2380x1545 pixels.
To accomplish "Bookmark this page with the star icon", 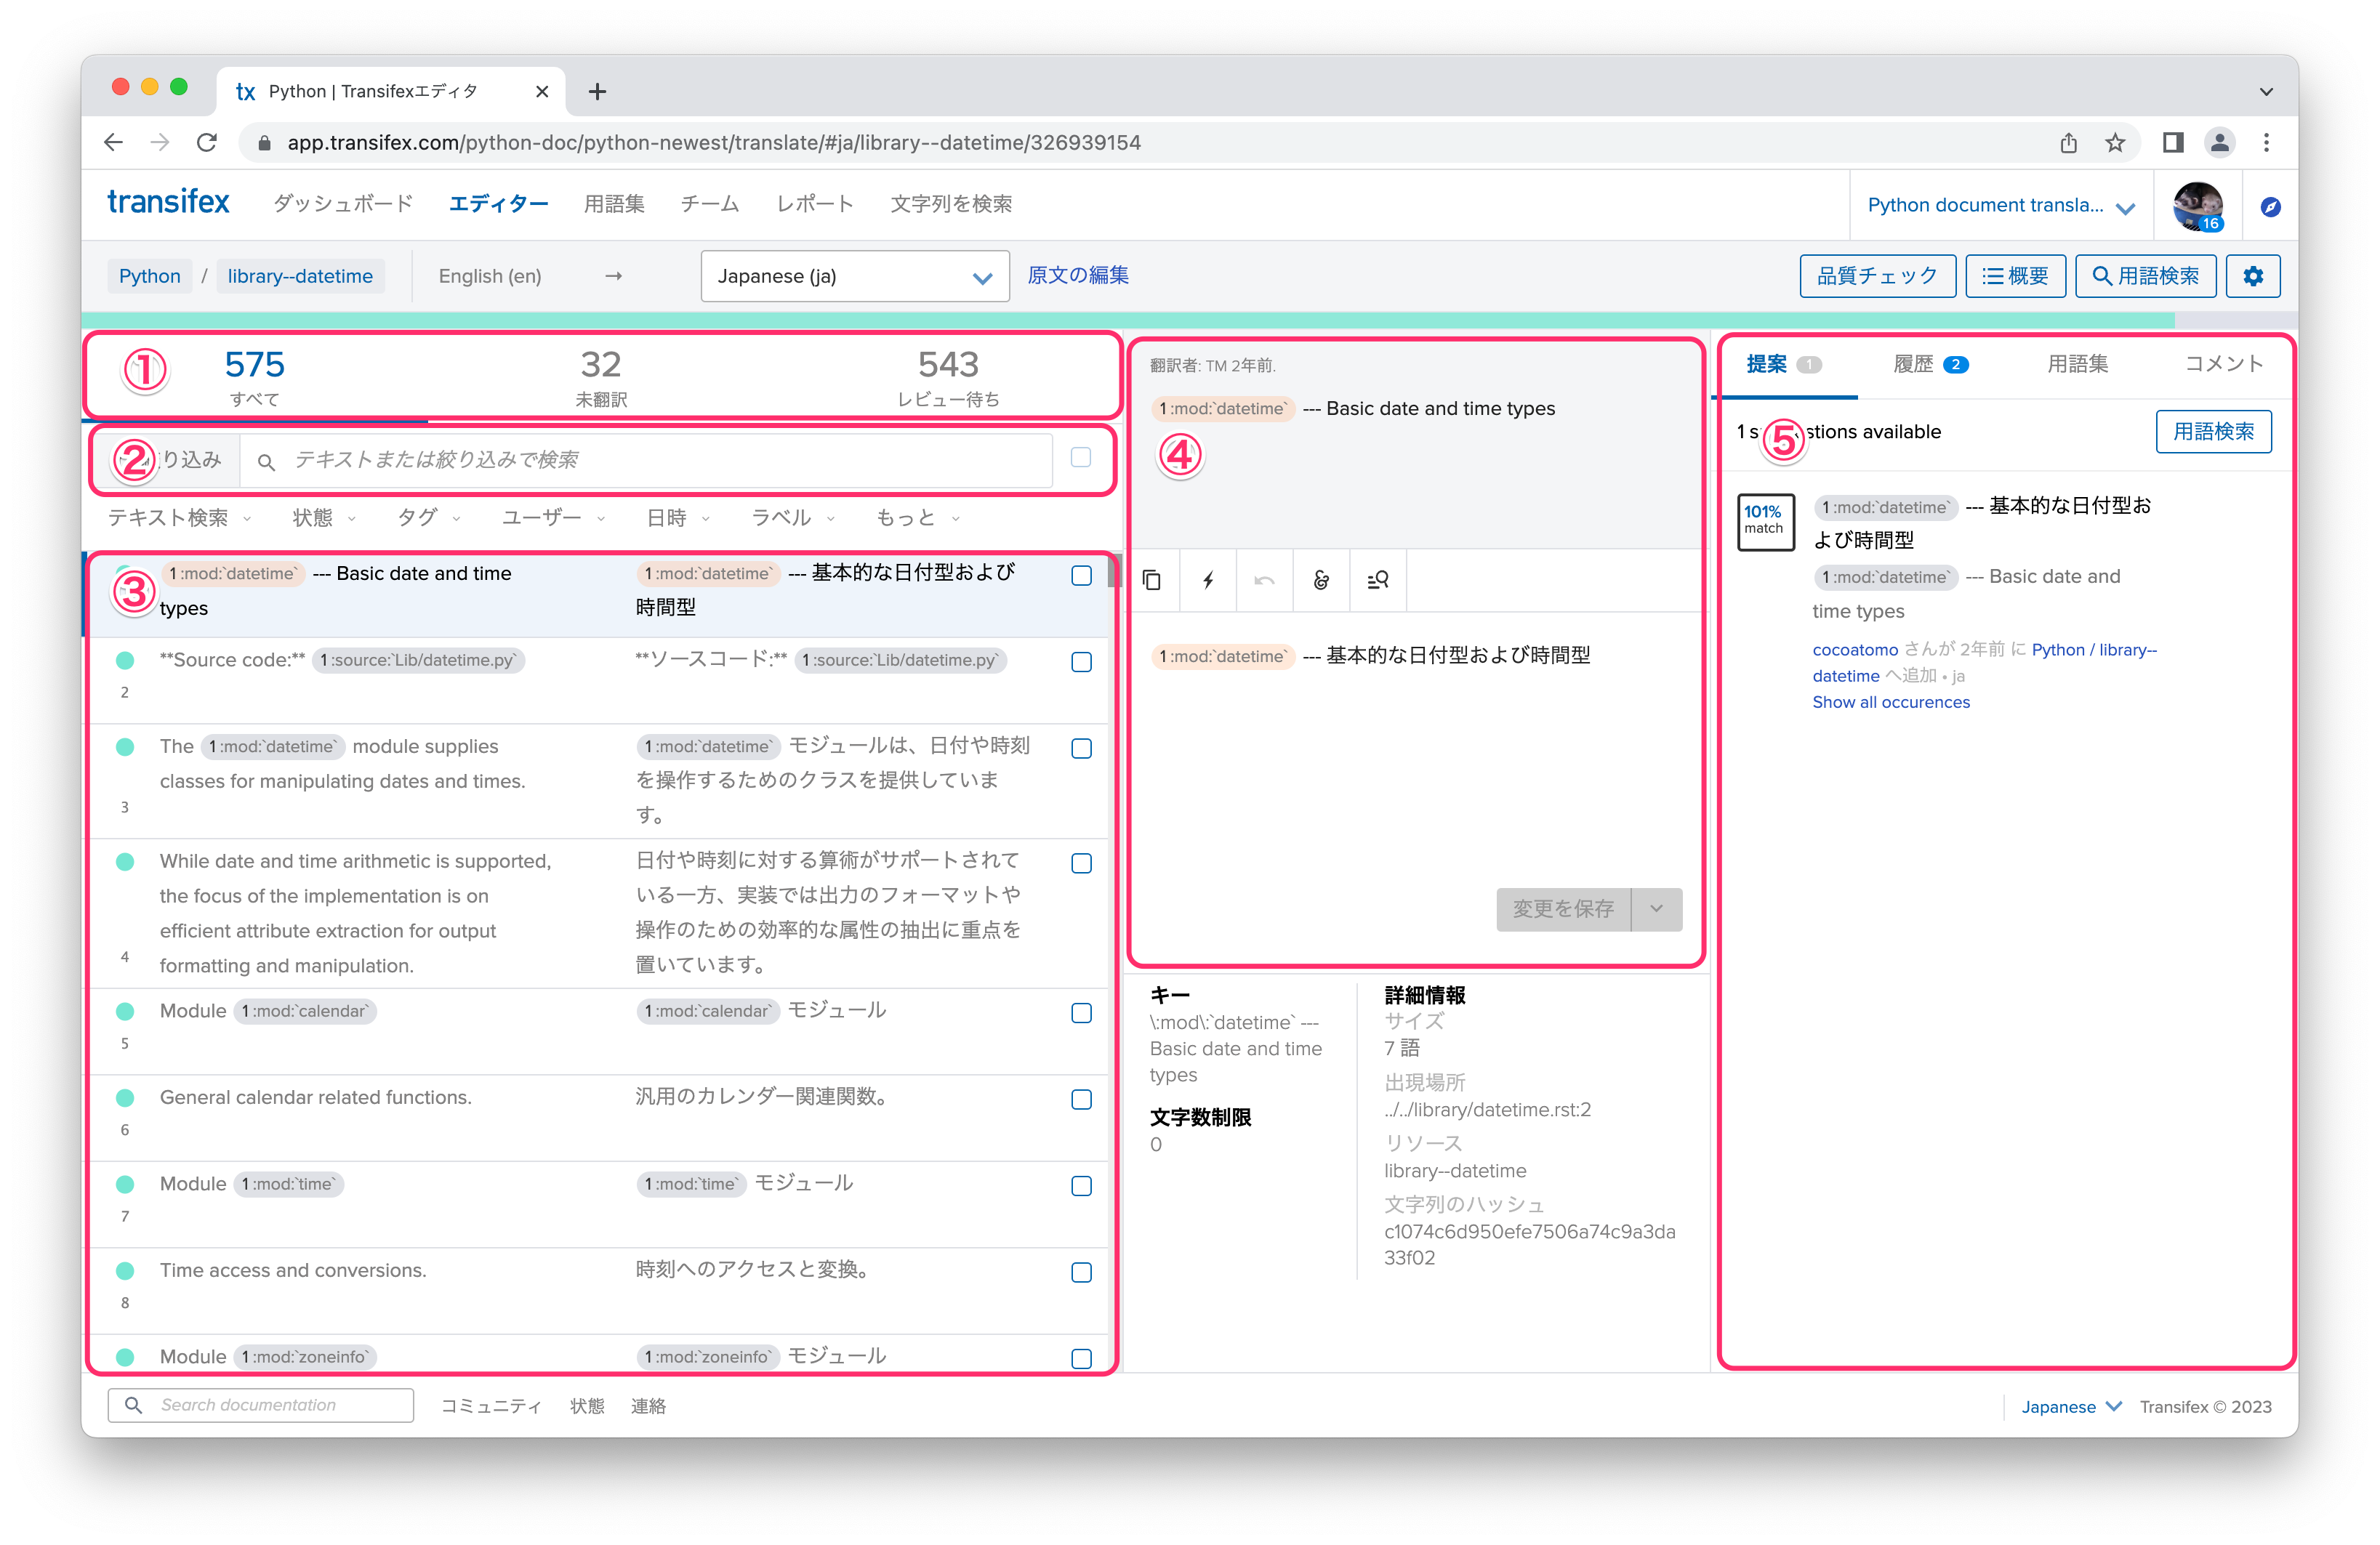I will click(2114, 143).
